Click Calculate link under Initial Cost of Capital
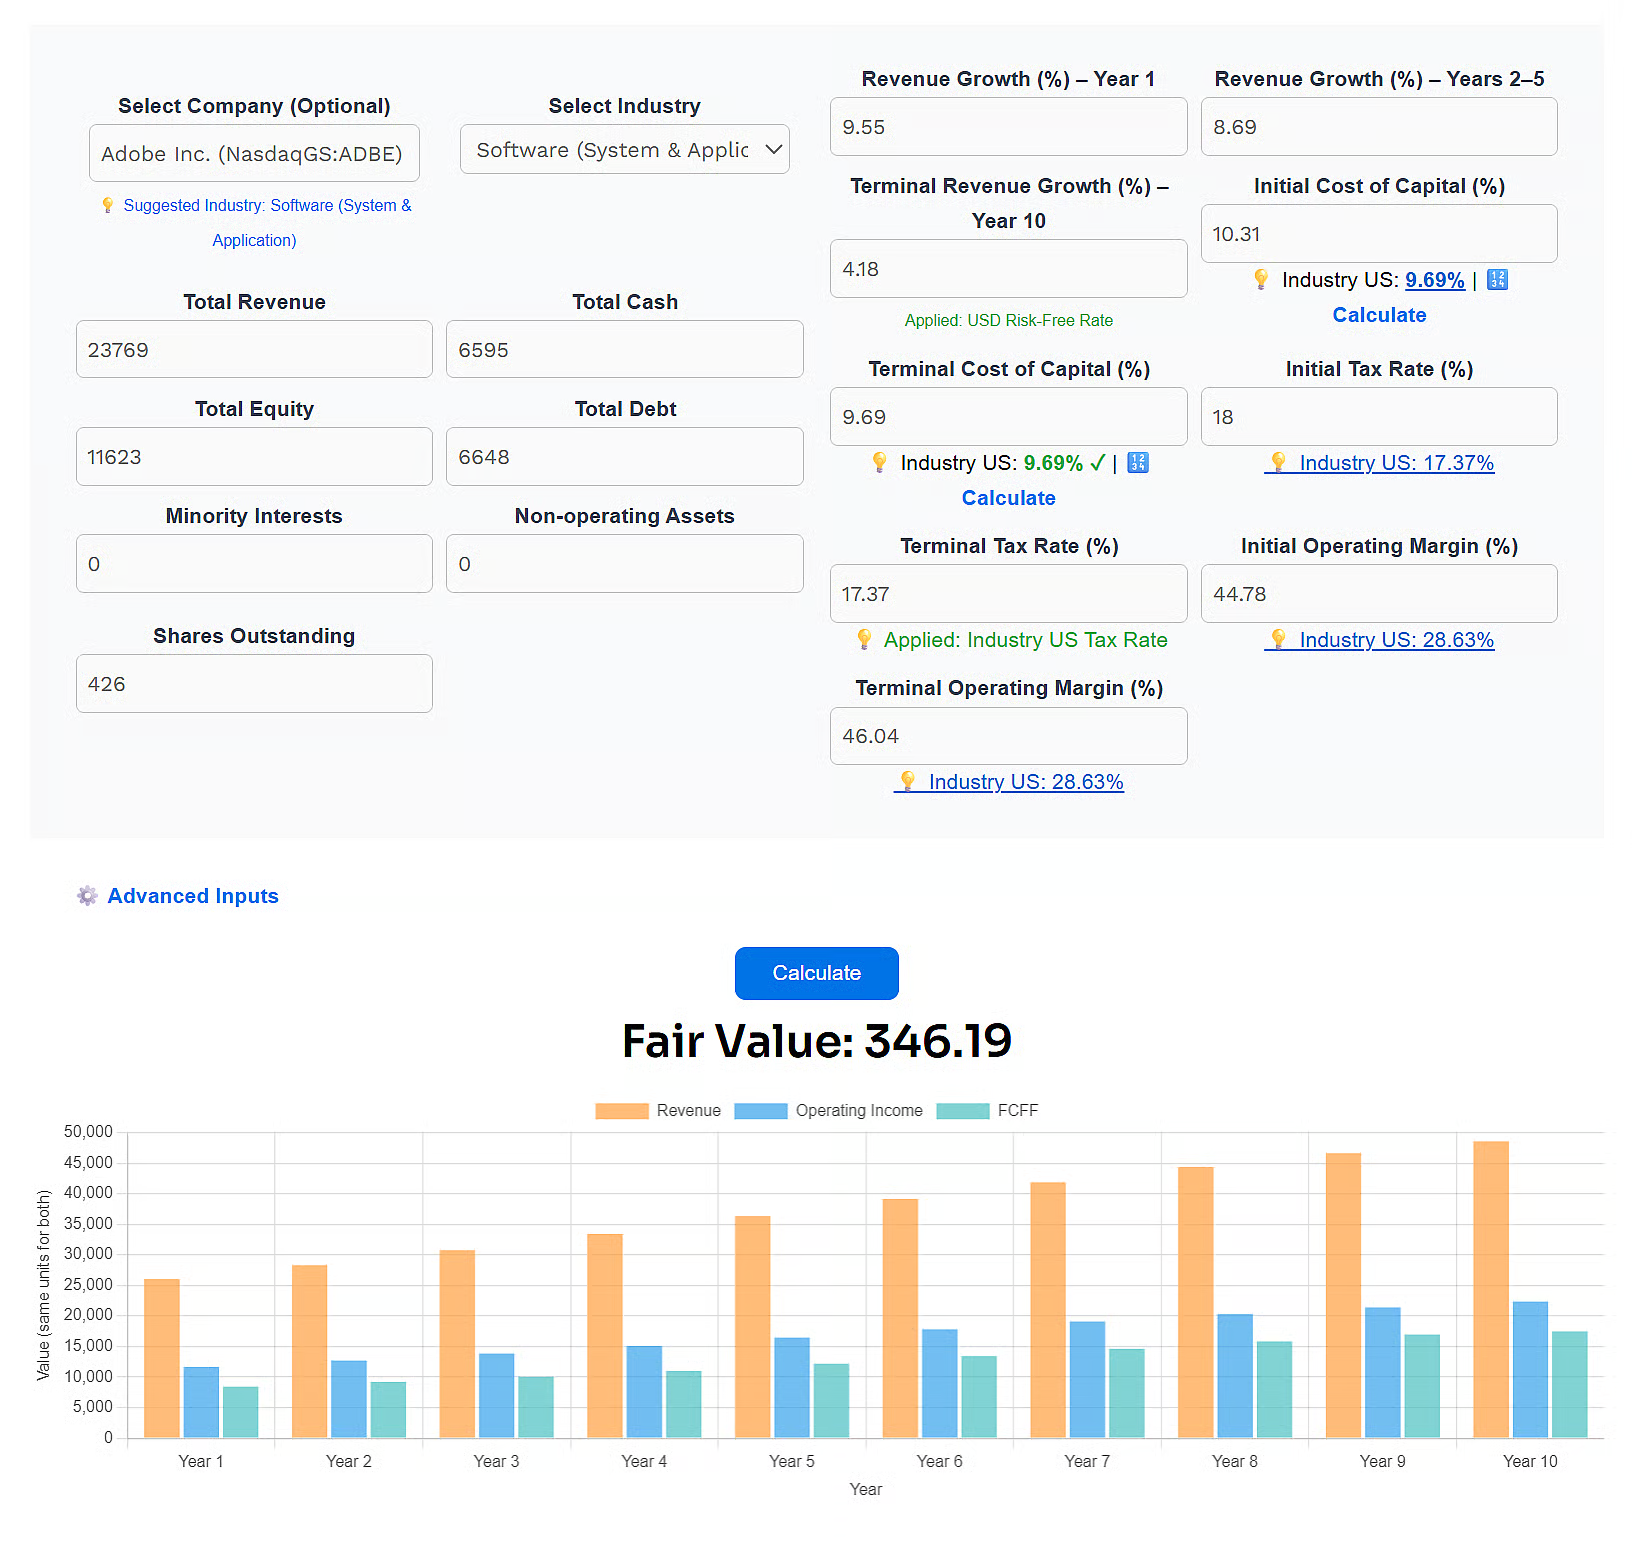1633x1545 pixels. [1379, 315]
